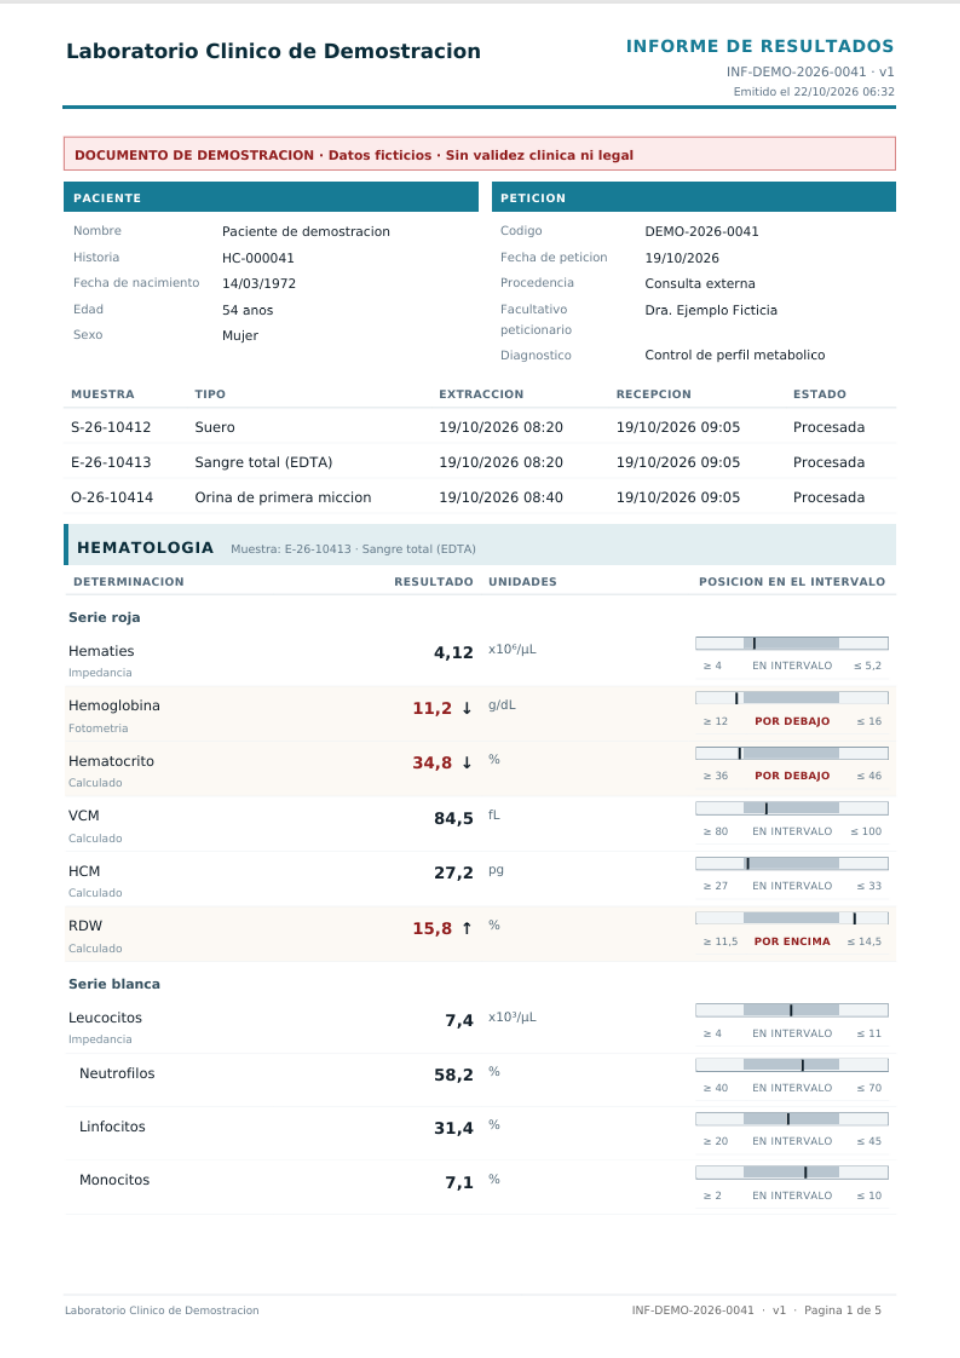Click the up arrow beside RDW result 15,8
960x1358 pixels.
[467, 928]
